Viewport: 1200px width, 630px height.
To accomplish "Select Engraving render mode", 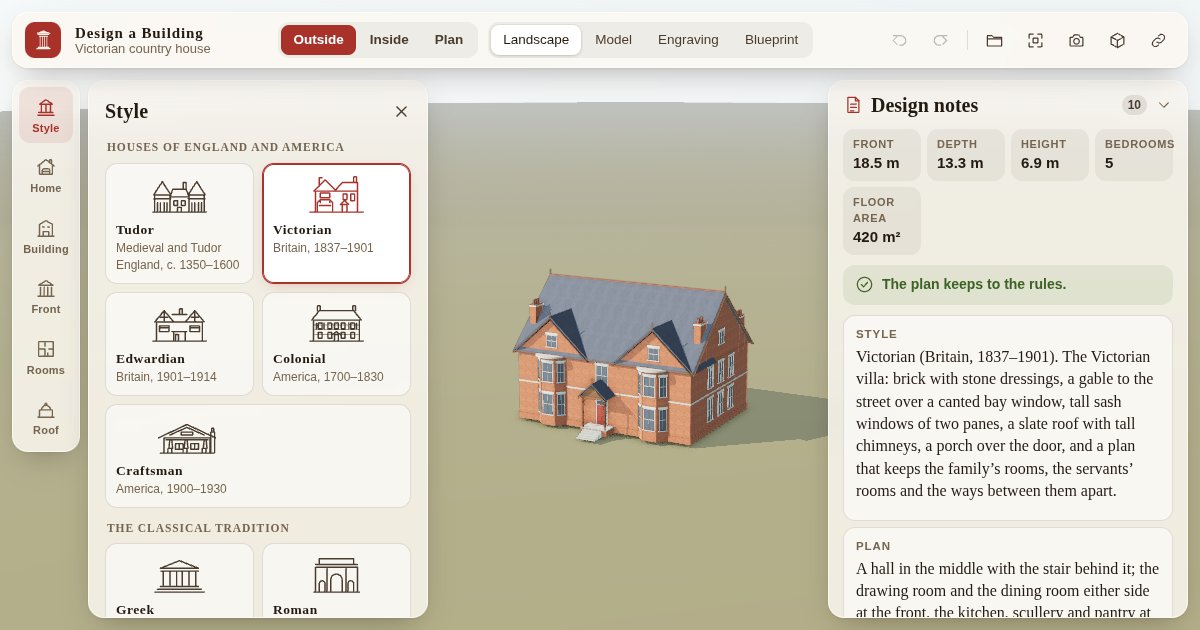I will click(x=688, y=40).
